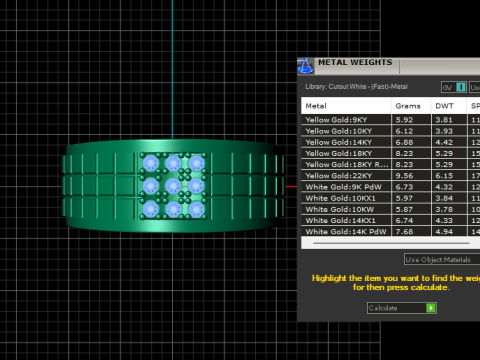Click the 3.81 DWT value
480x360 pixels.
pyautogui.click(x=444, y=120)
